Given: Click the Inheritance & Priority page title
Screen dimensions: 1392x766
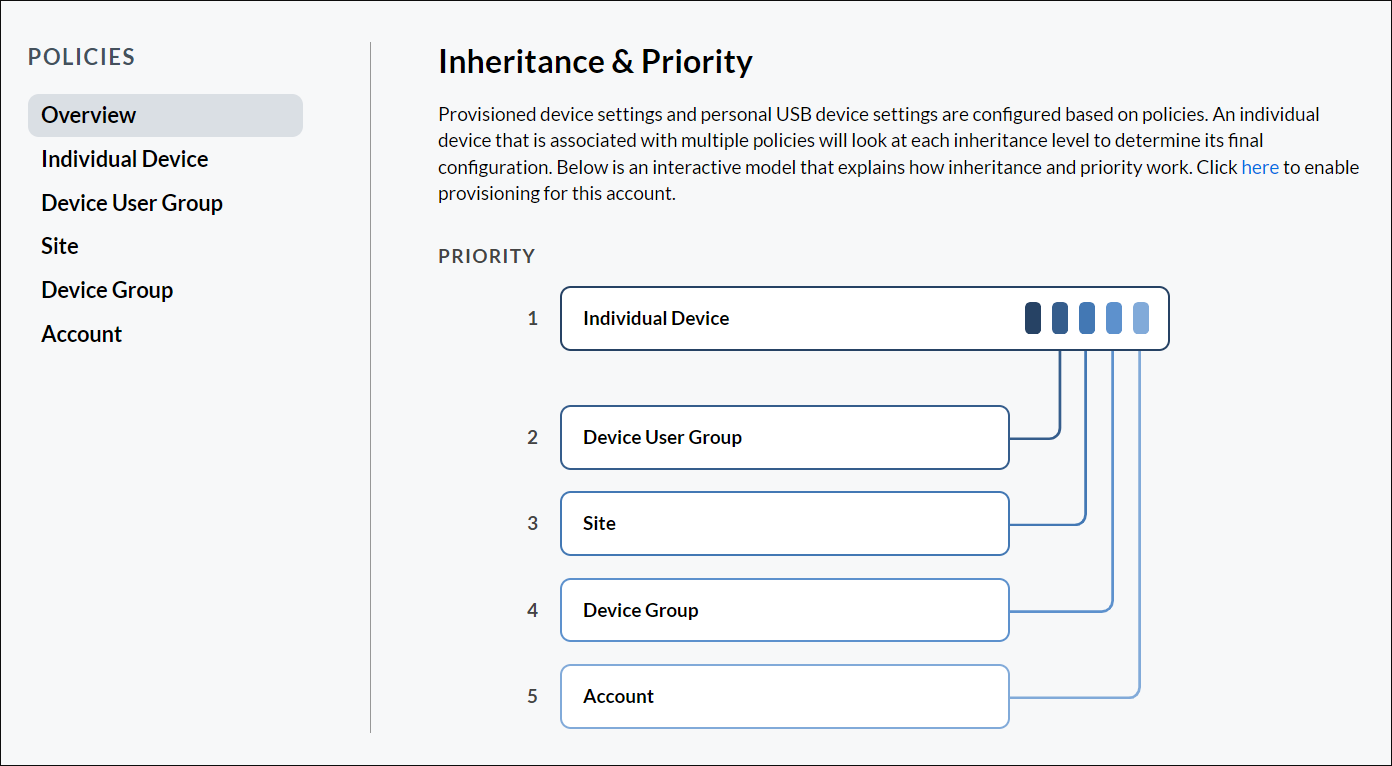Looking at the screenshot, I should click(x=594, y=61).
